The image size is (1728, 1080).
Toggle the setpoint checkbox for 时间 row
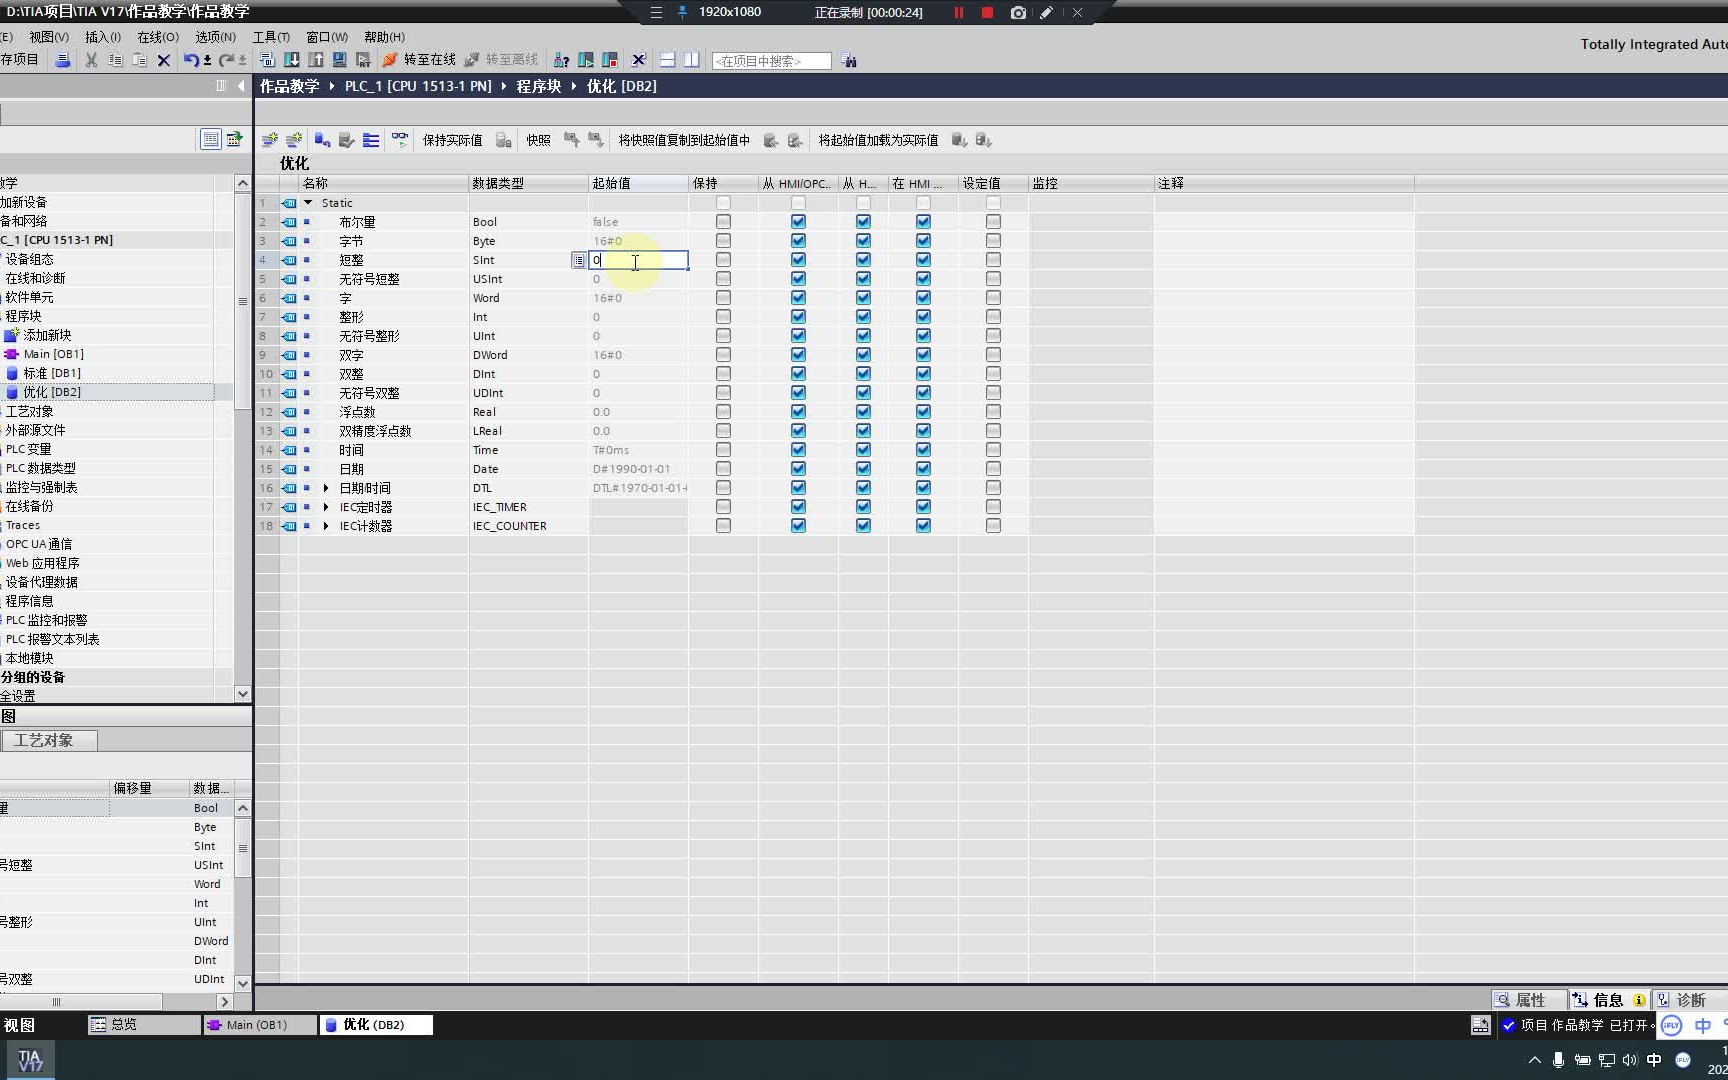(993, 450)
